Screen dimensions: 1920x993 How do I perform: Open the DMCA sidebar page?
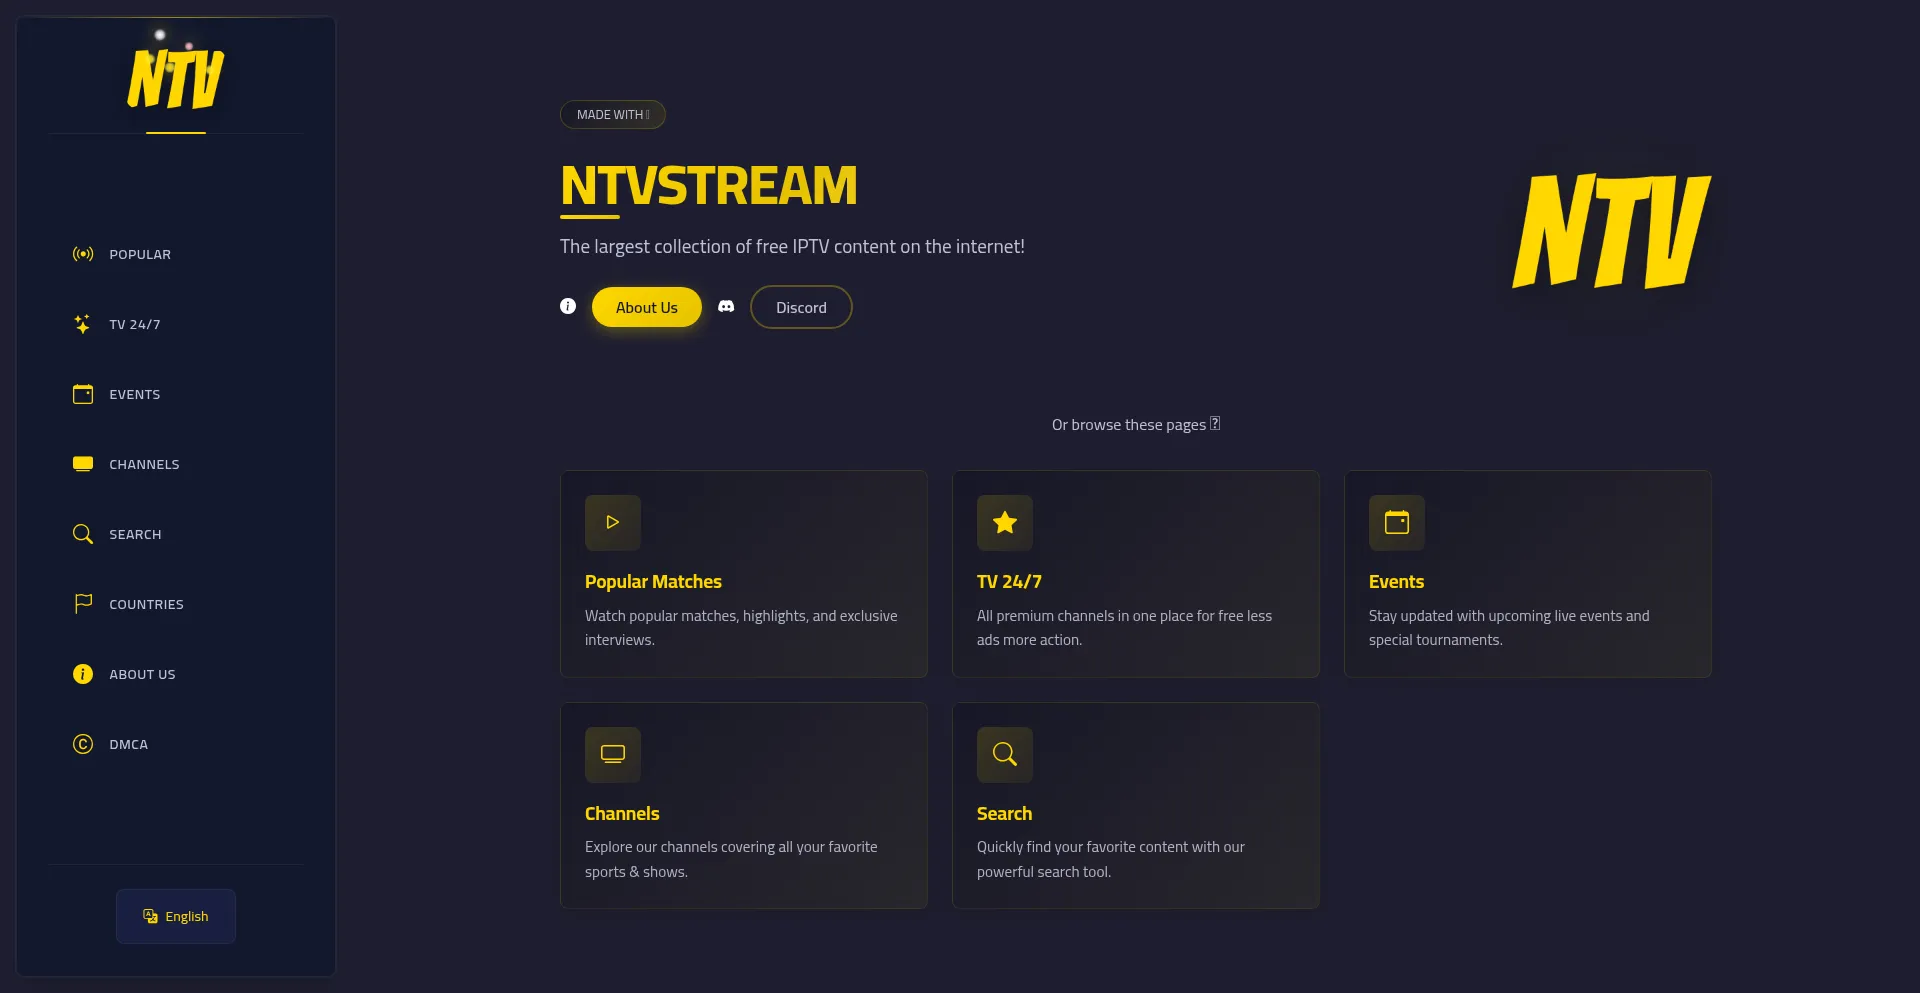tap(128, 744)
